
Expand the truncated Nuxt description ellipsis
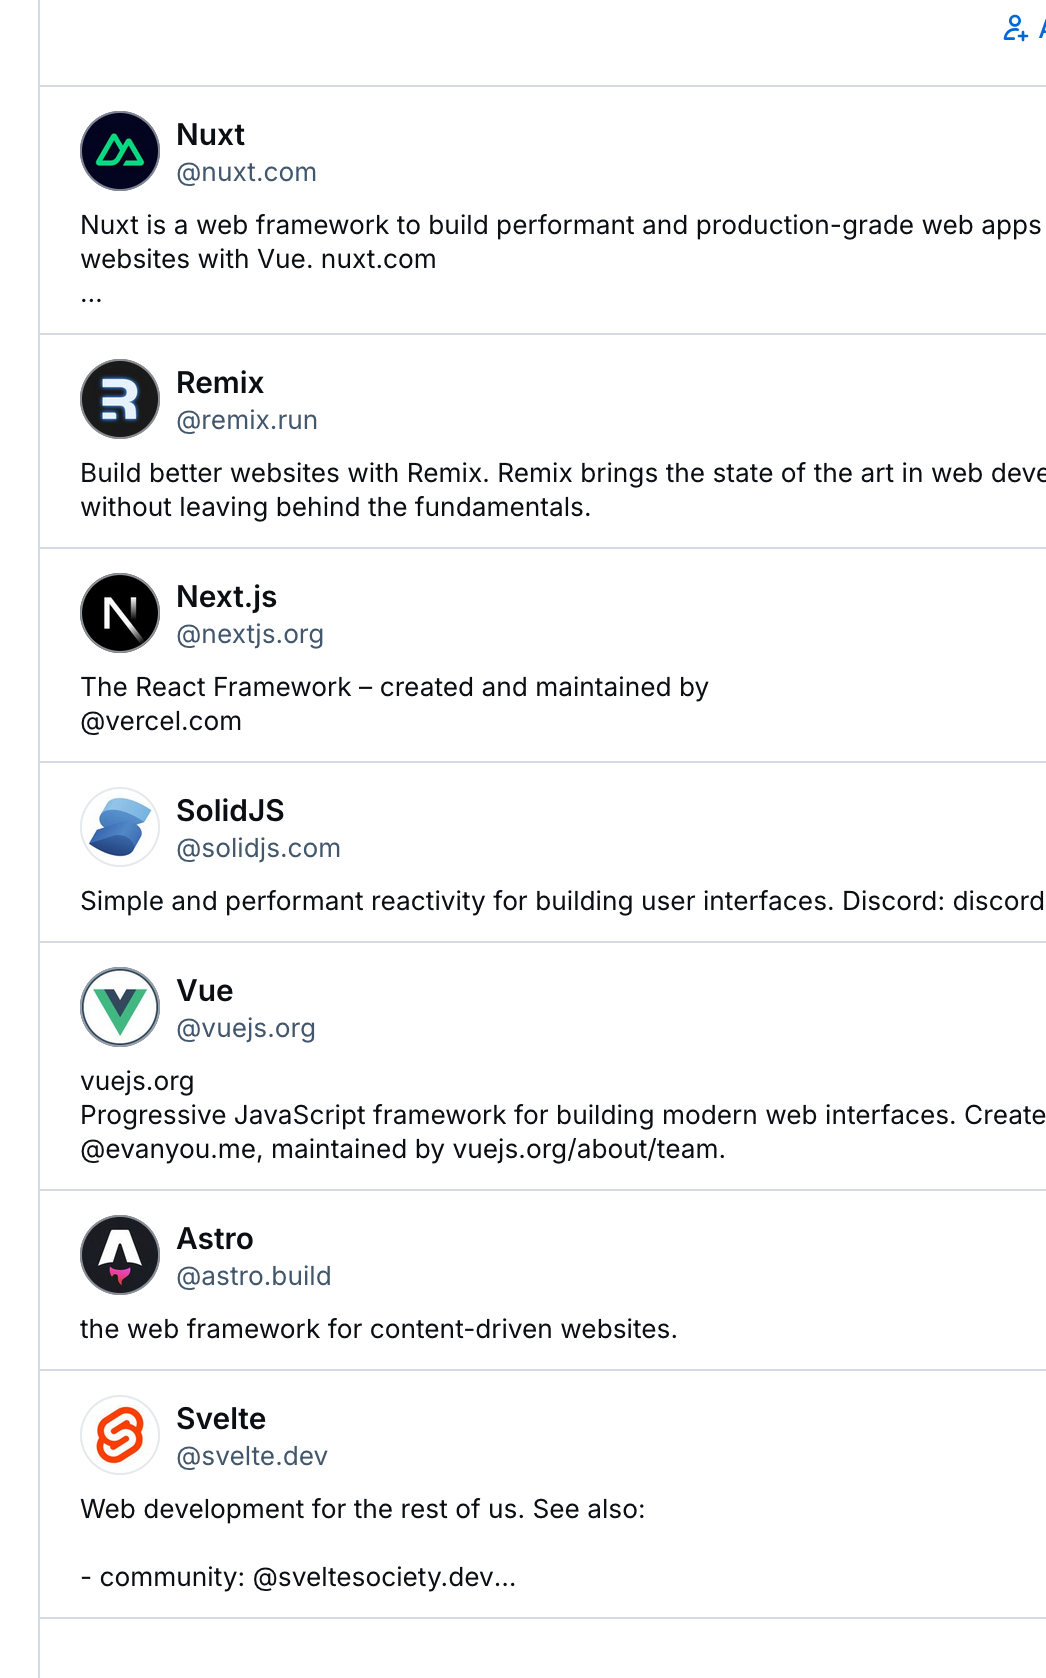(x=92, y=296)
